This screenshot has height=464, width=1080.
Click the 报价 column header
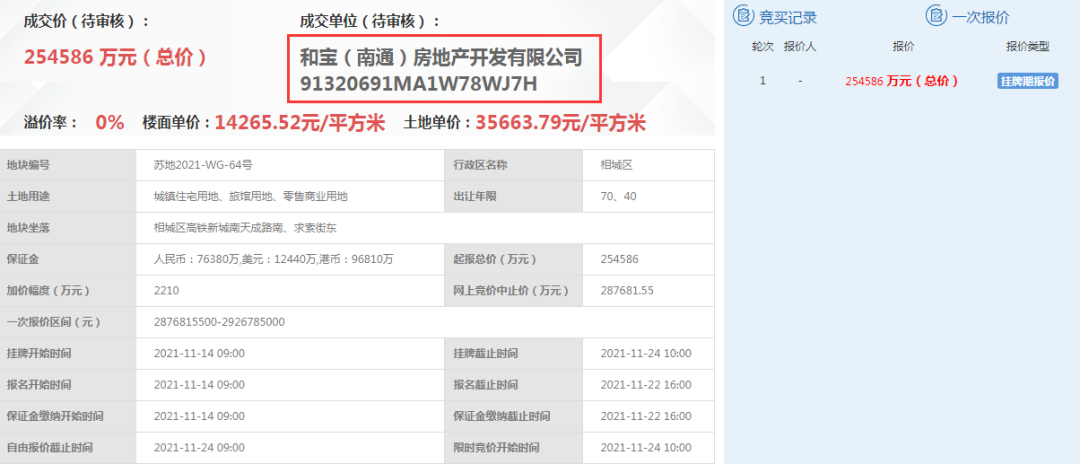(x=903, y=47)
